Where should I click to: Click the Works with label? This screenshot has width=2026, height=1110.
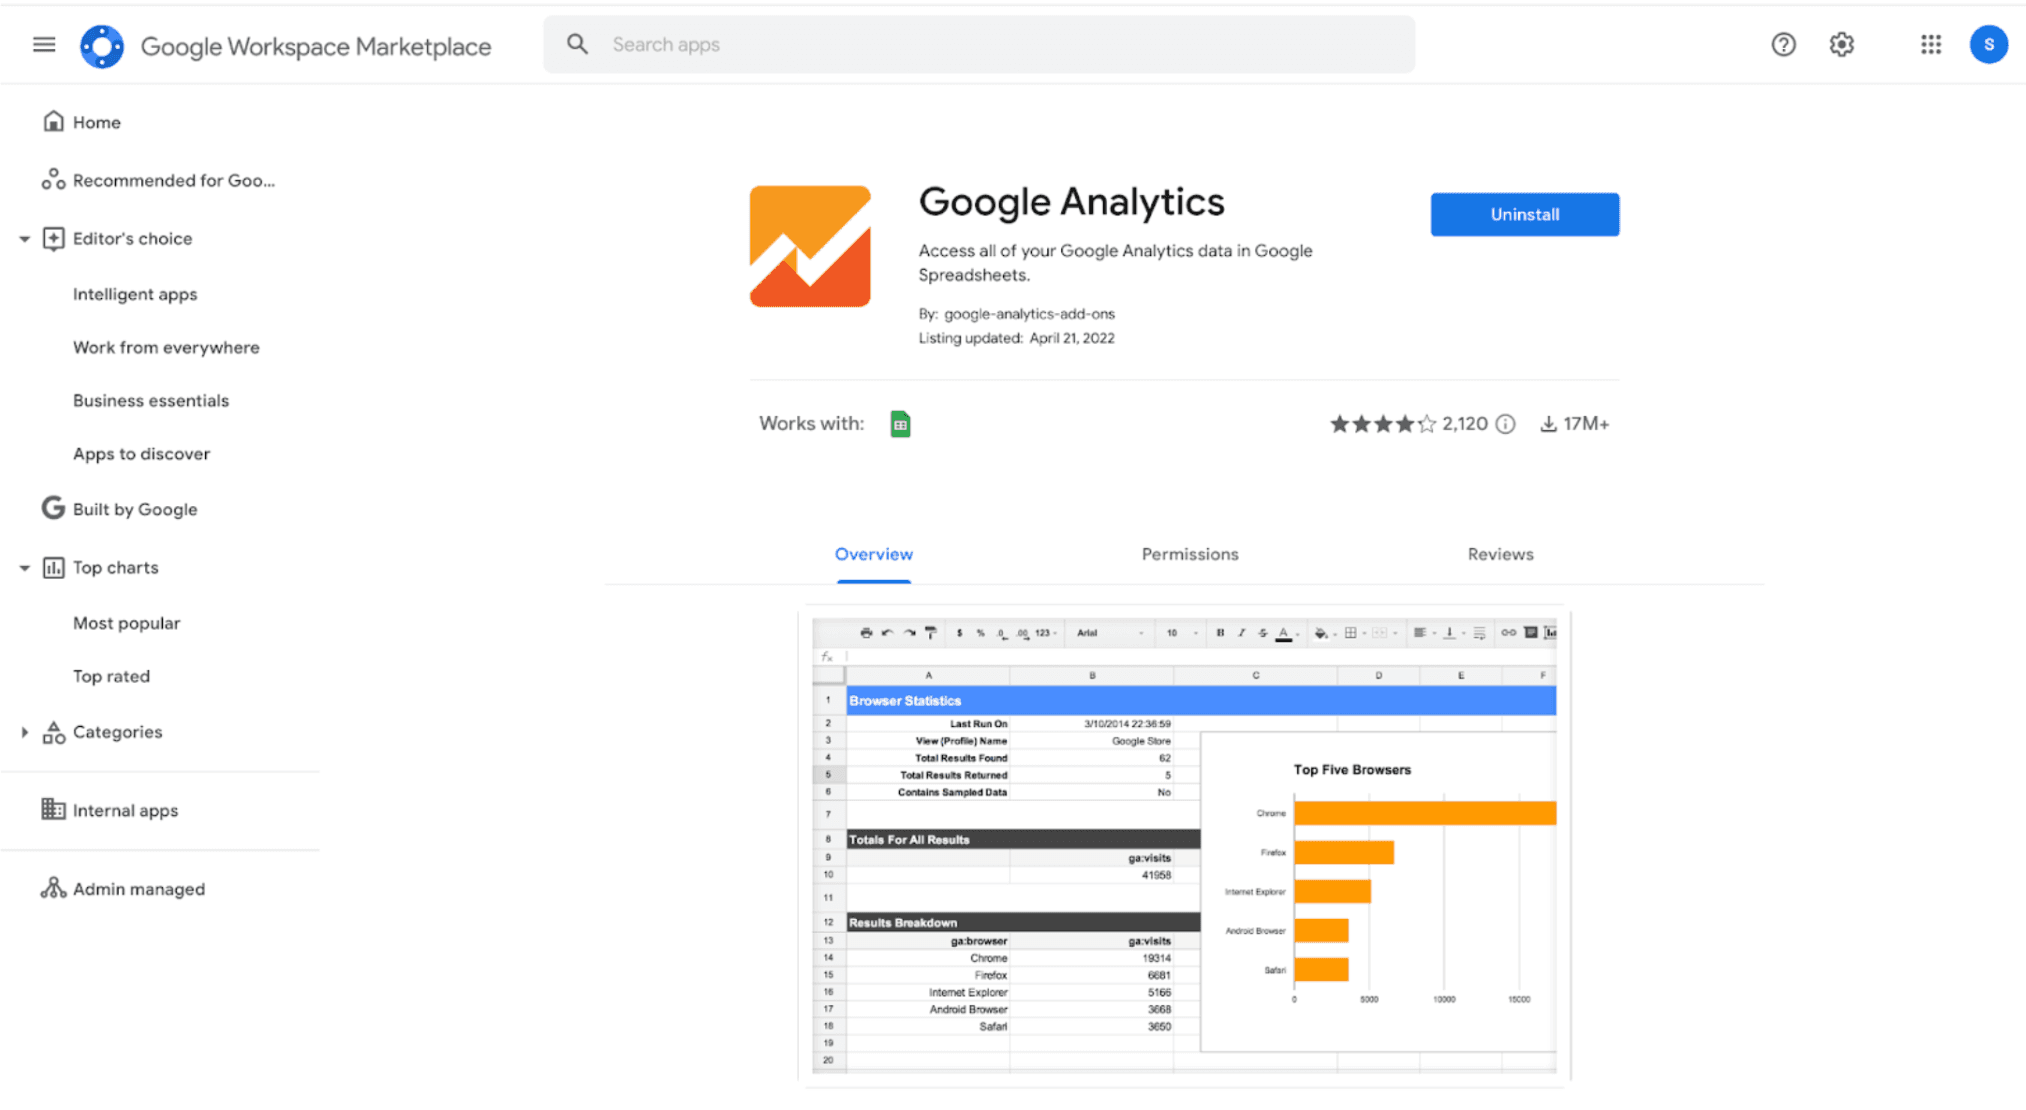[811, 423]
